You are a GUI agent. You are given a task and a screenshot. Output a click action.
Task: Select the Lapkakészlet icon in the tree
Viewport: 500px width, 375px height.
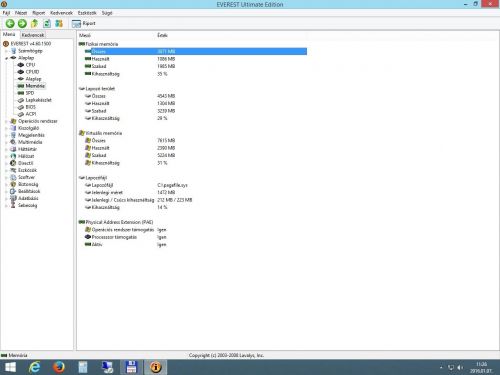click(21, 100)
